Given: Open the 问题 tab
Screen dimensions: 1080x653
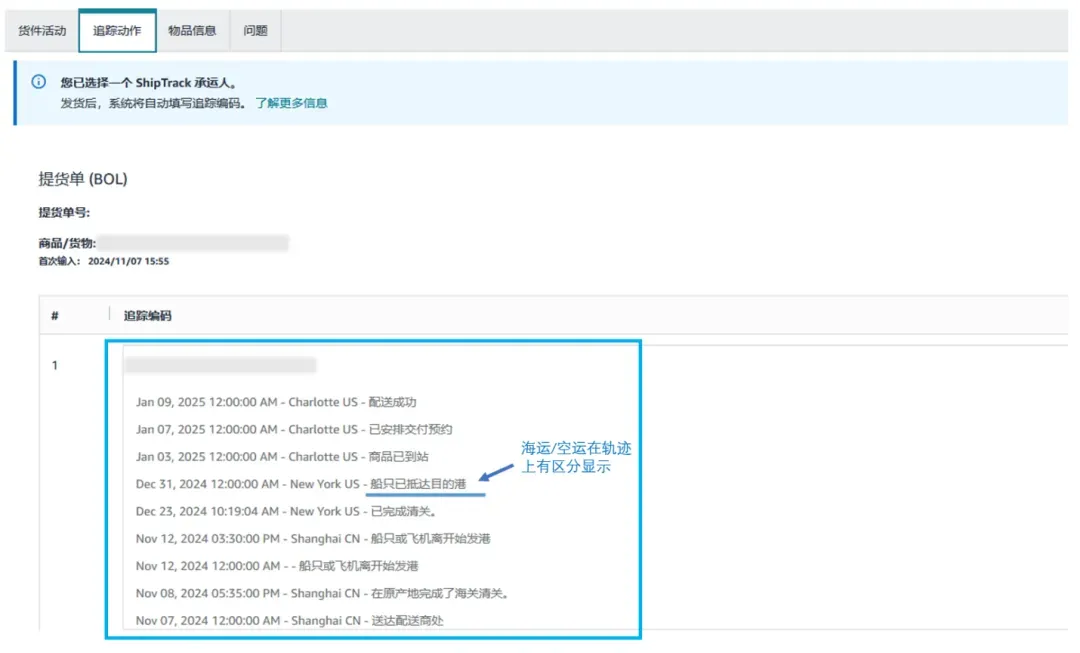Looking at the screenshot, I should coord(256,31).
